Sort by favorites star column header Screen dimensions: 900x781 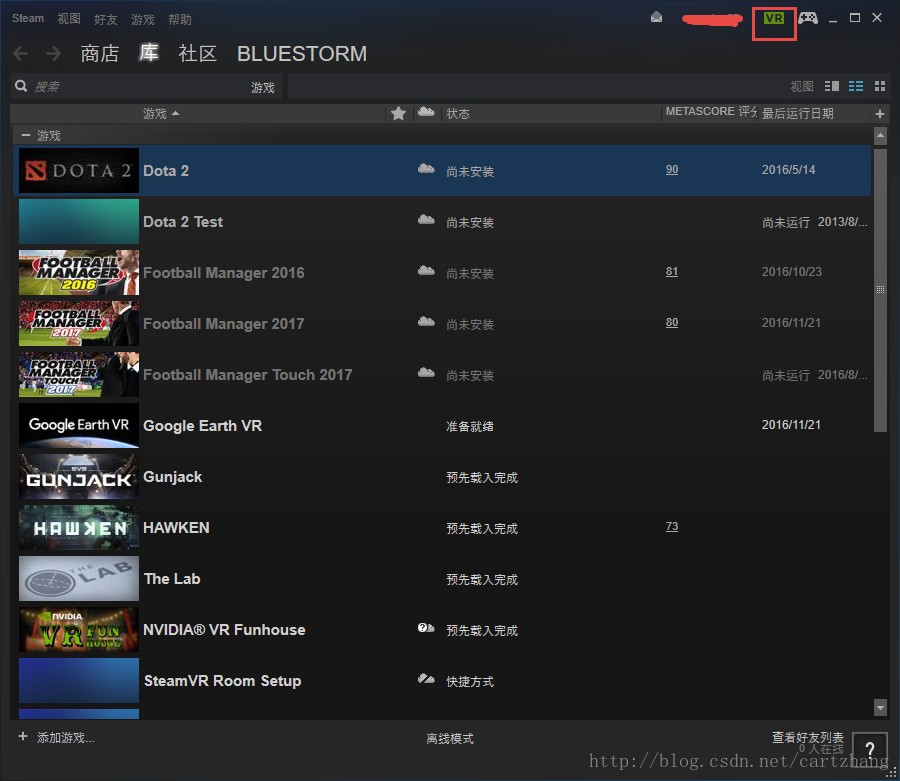tap(398, 113)
